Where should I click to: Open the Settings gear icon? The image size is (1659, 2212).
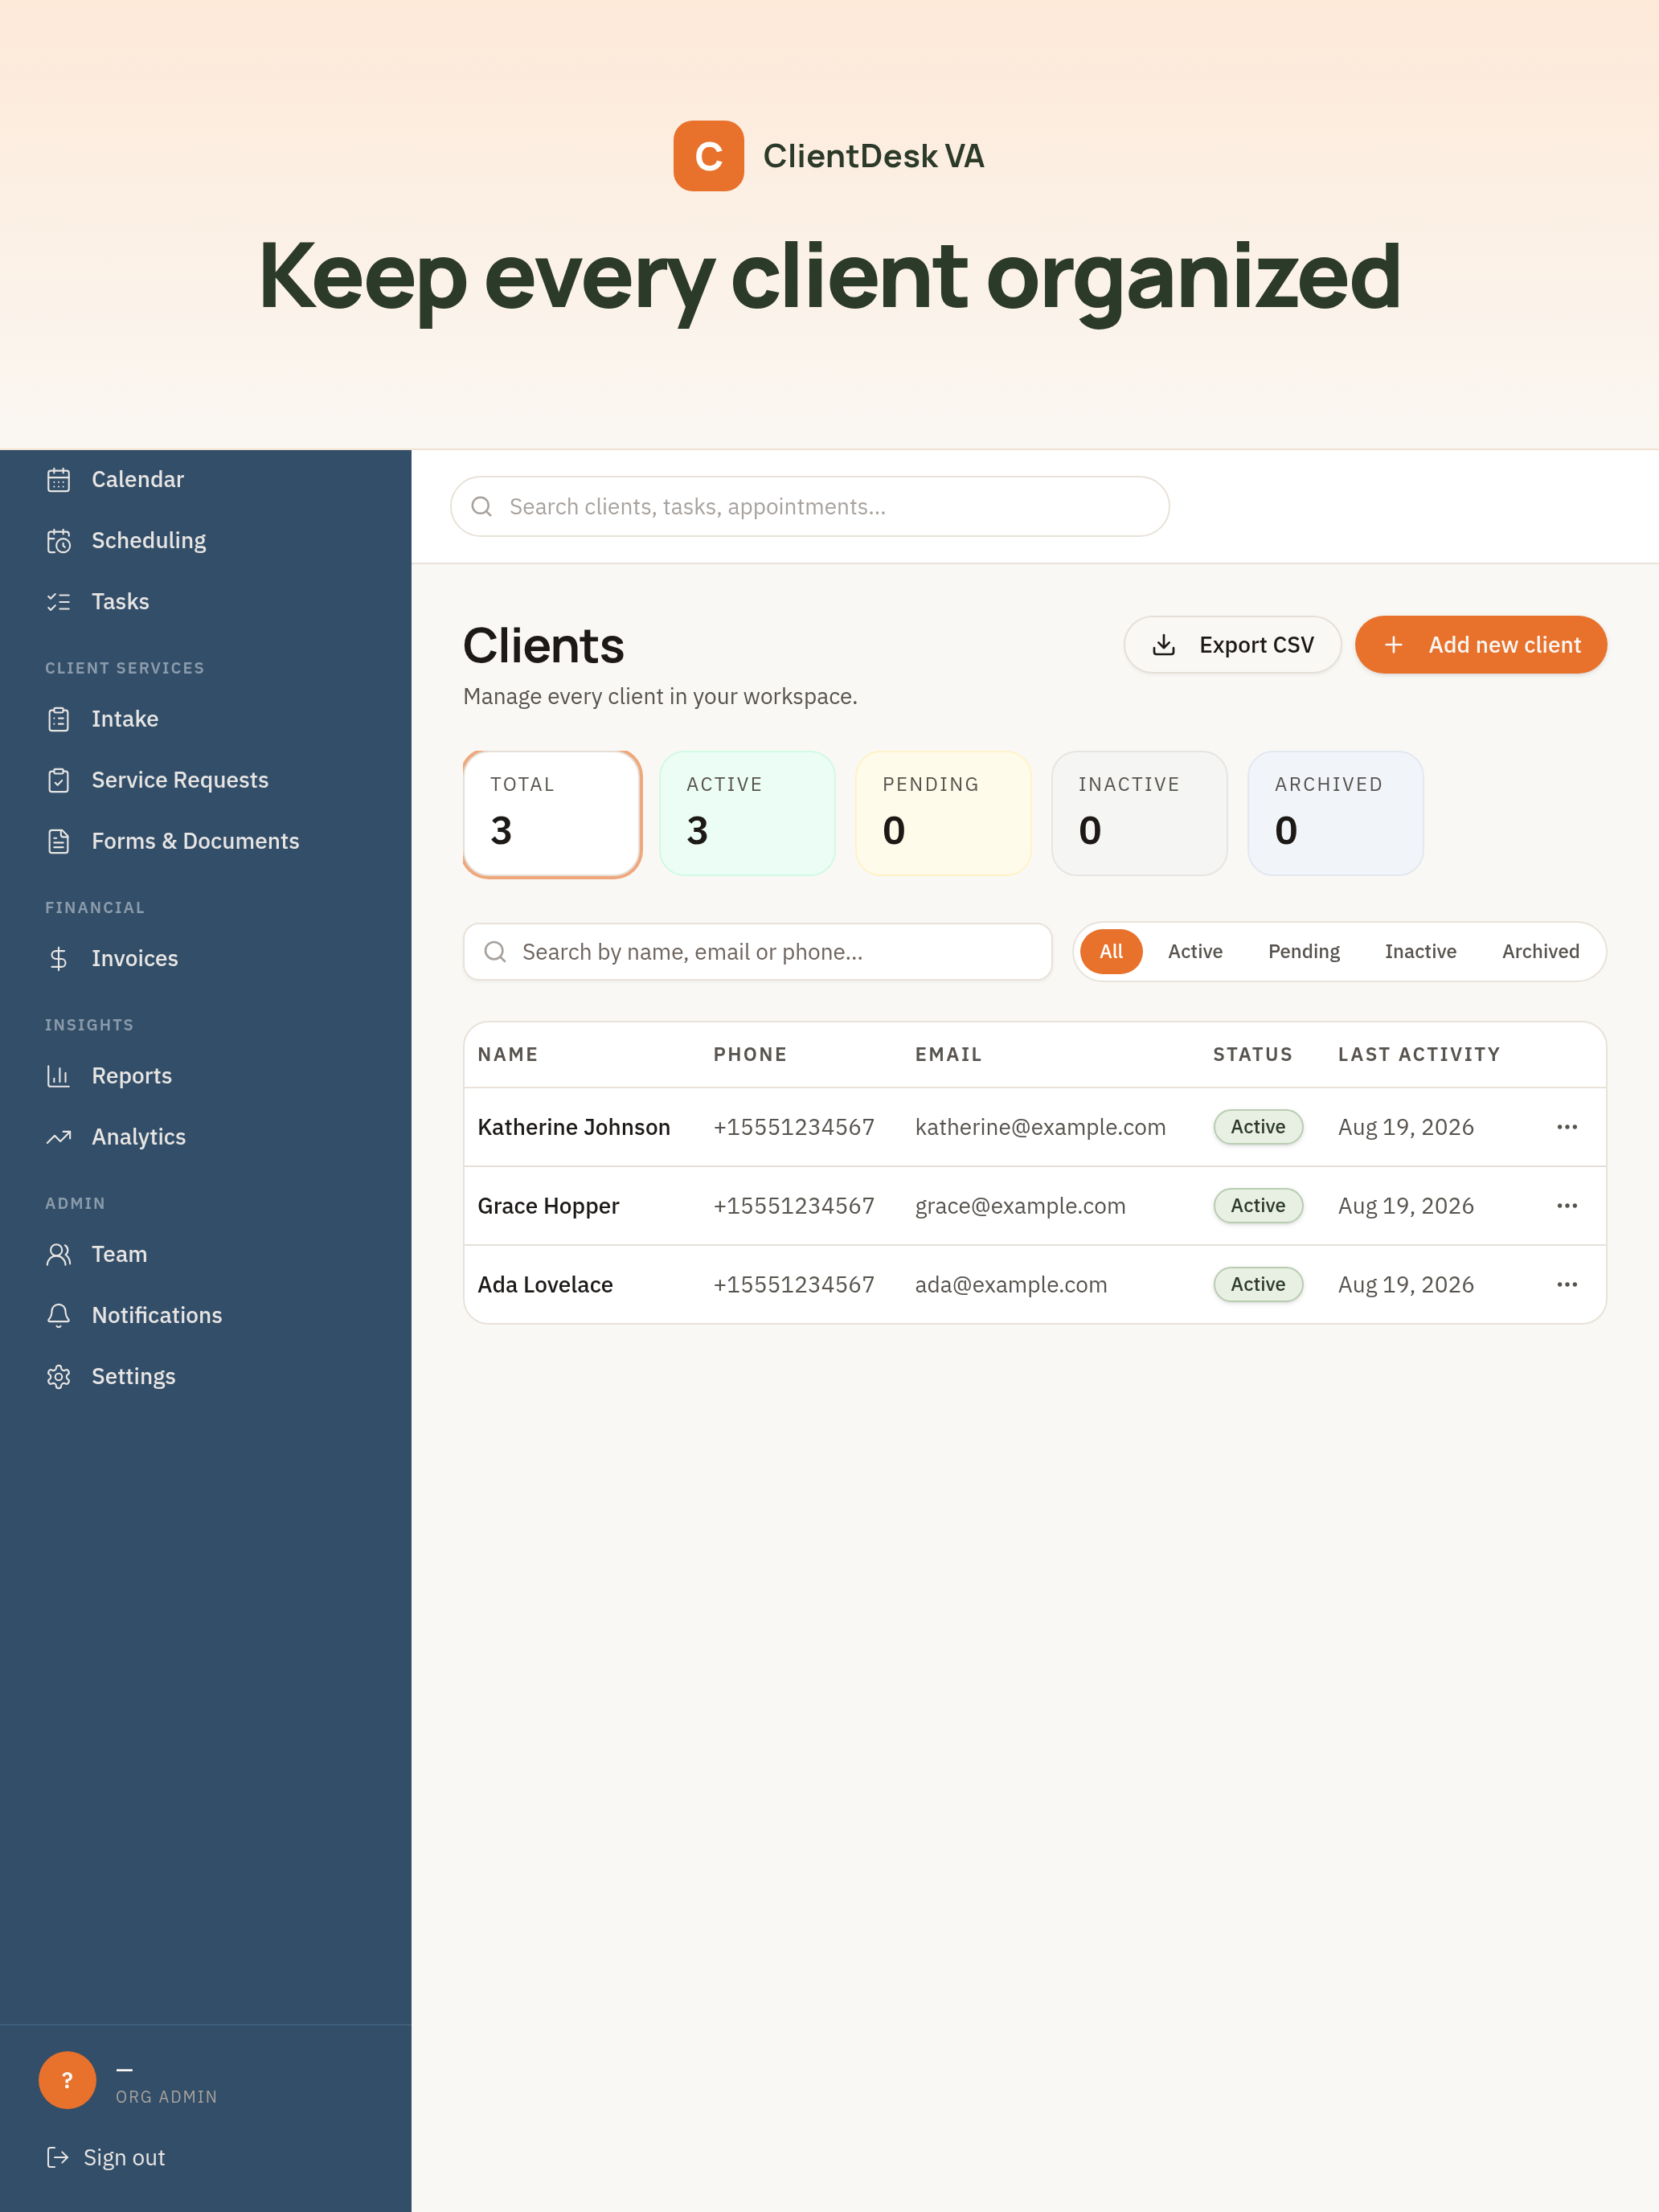[58, 1376]
